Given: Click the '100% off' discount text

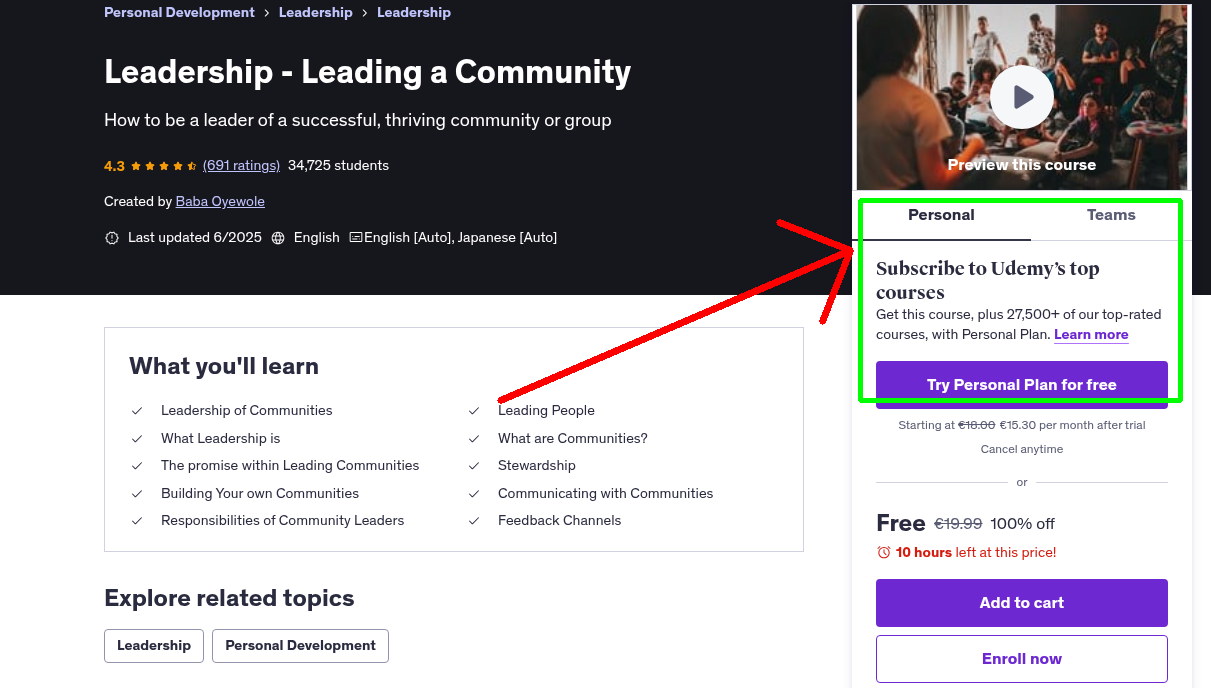Looking at the screenshot, I should click(x=1023, y=524).
